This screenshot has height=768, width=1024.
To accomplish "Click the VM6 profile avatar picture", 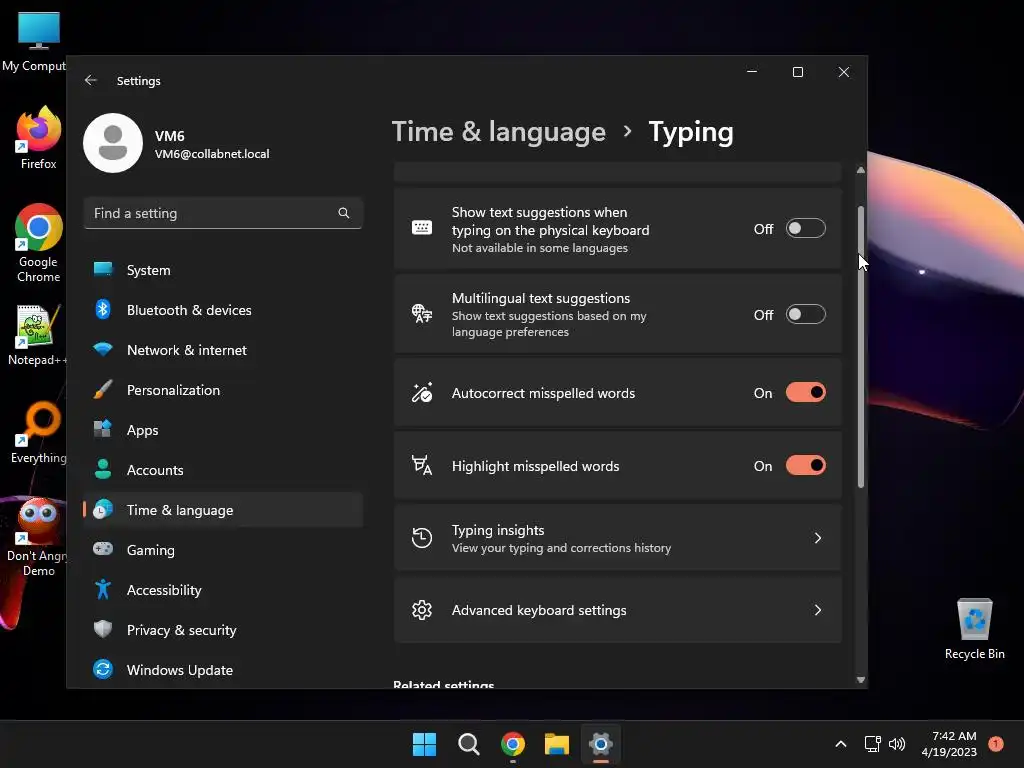I will 113,143.
